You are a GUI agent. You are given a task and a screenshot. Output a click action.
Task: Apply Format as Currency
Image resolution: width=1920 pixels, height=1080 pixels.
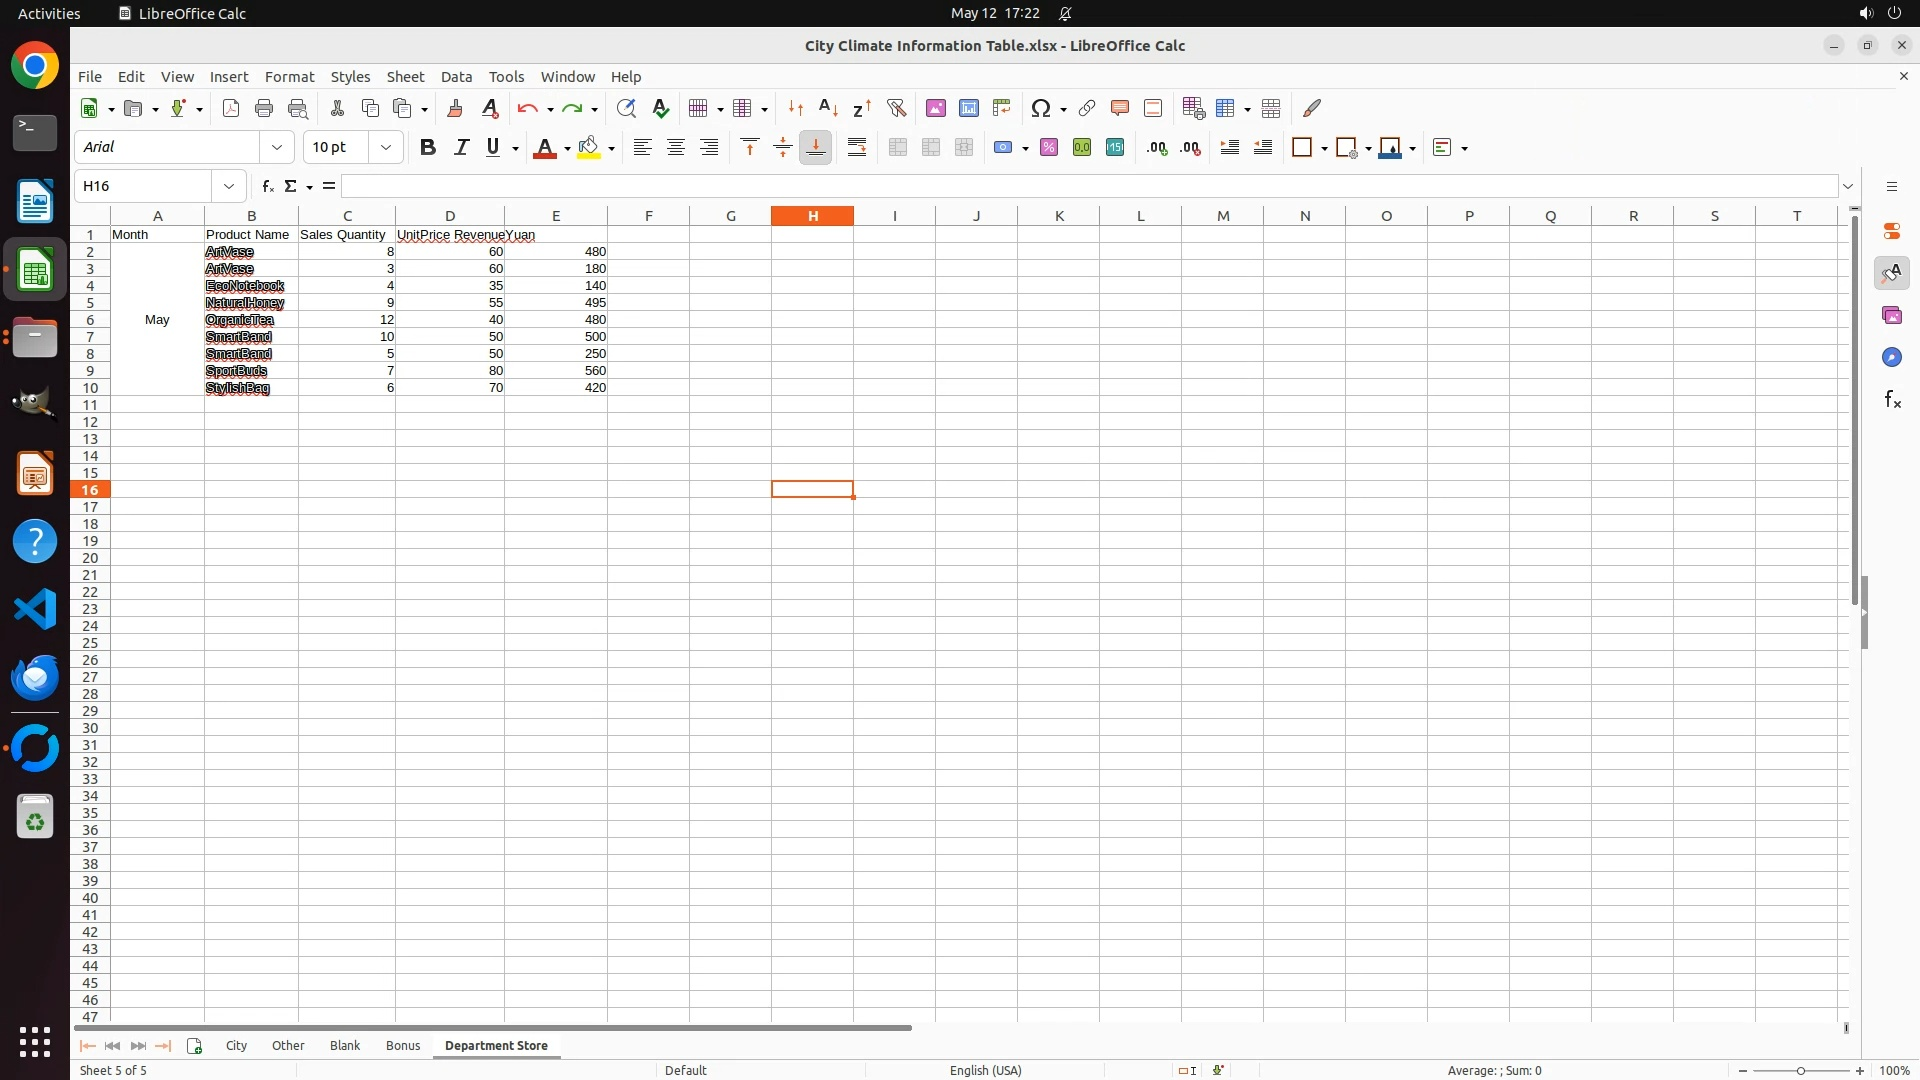tap(1003, 148)
